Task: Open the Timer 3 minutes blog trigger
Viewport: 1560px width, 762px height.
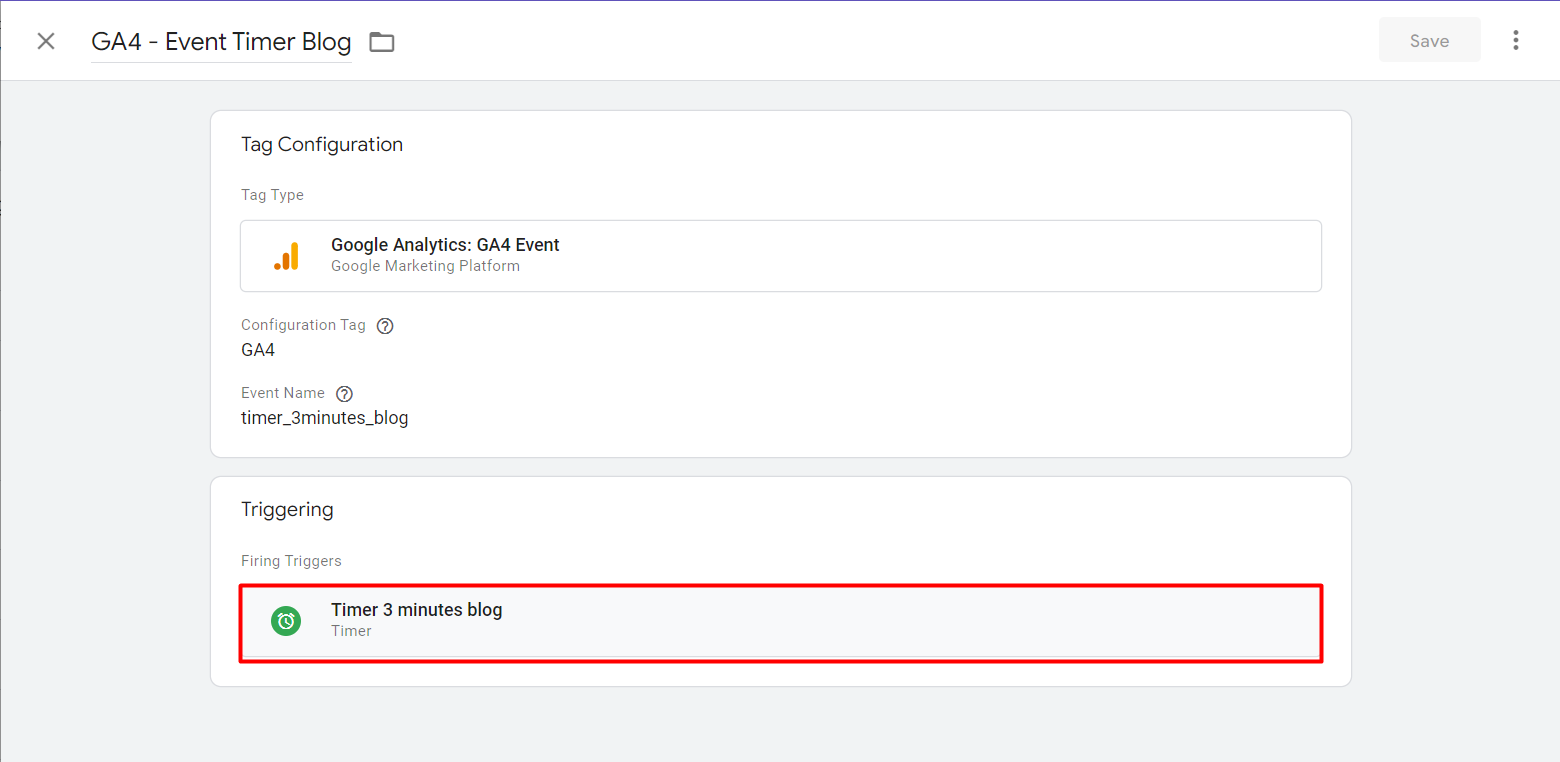Action: click(416, 610)
